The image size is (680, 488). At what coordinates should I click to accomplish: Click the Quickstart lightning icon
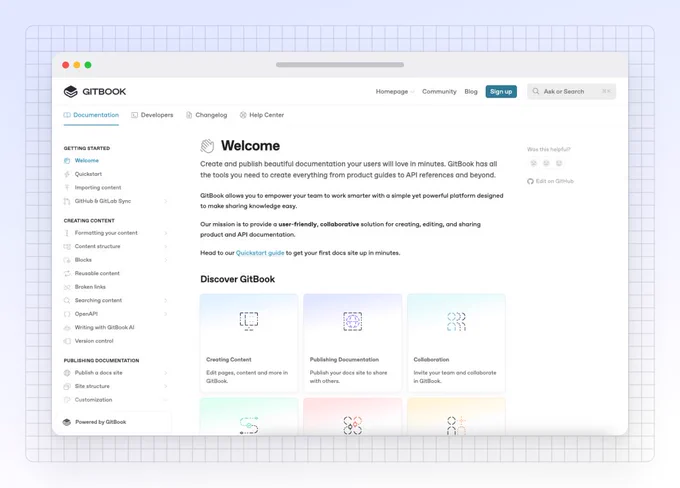[67, 174]
